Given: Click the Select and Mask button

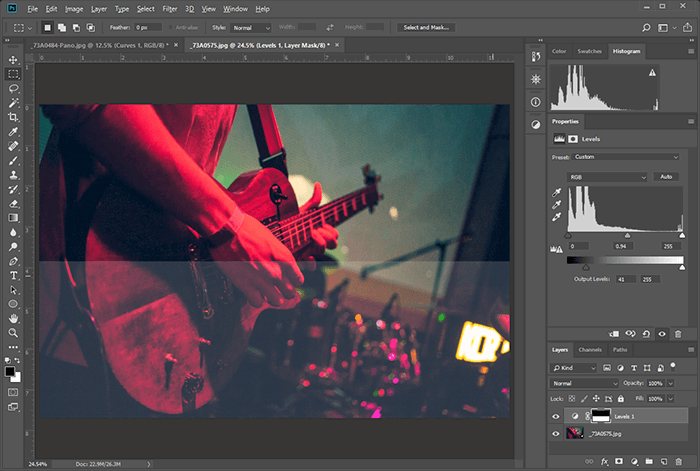Looking at the screenshot, I should (x=426, y=28).
